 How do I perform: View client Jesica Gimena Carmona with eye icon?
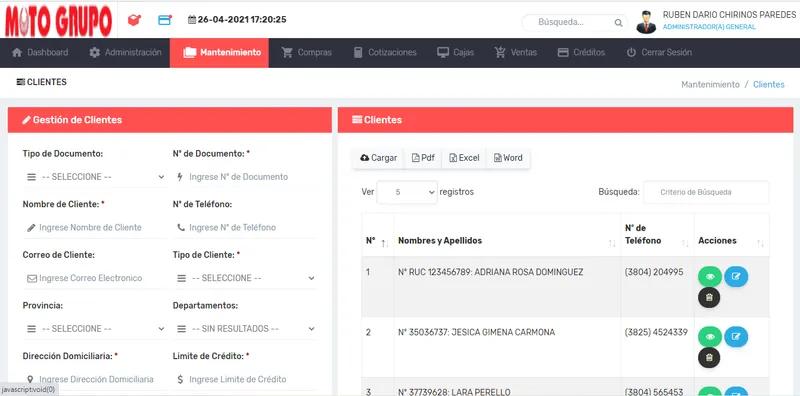point(710,337)
